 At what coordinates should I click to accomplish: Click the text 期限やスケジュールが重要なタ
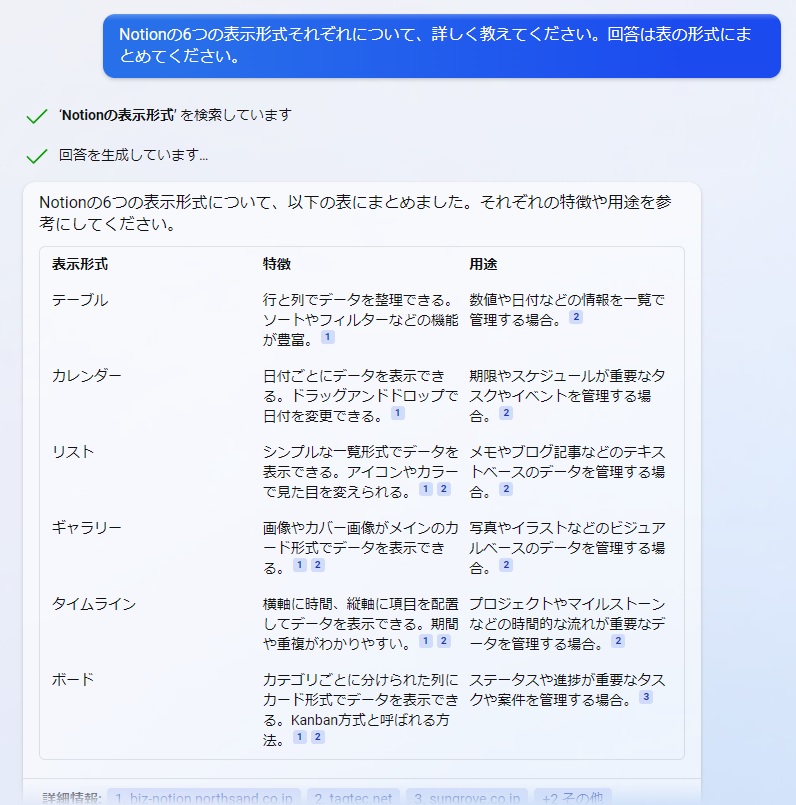[x=567, y=376]
